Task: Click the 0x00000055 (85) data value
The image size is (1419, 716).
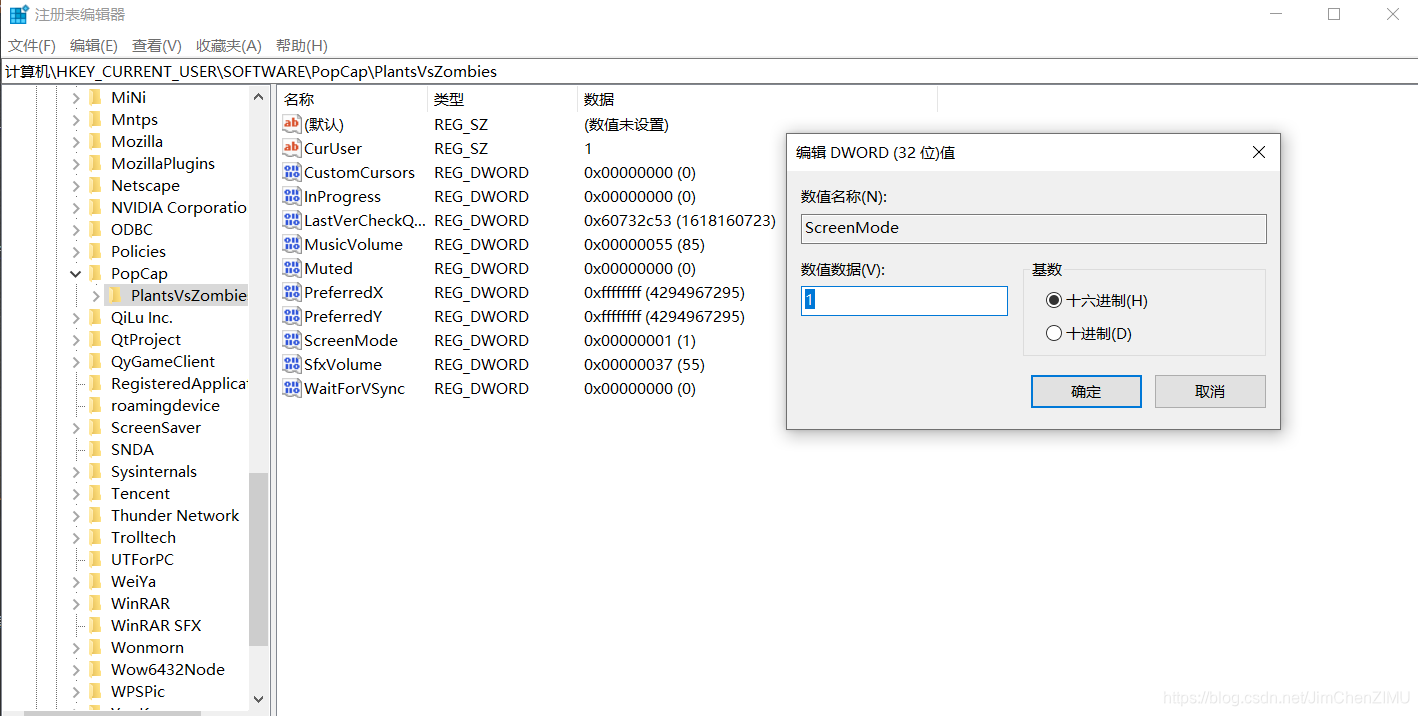Action: pos(644,244)
